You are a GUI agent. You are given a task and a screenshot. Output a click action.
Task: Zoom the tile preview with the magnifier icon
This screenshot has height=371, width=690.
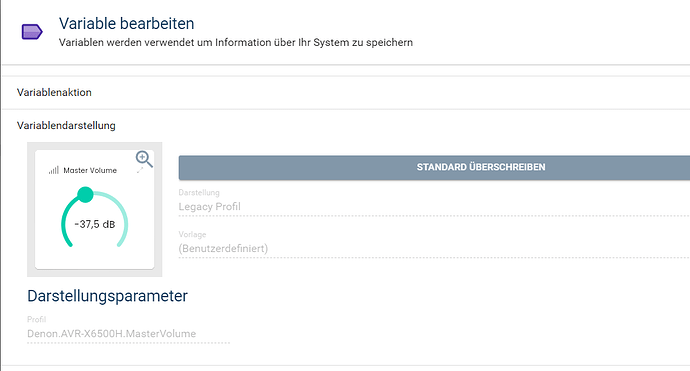[144, 159]
